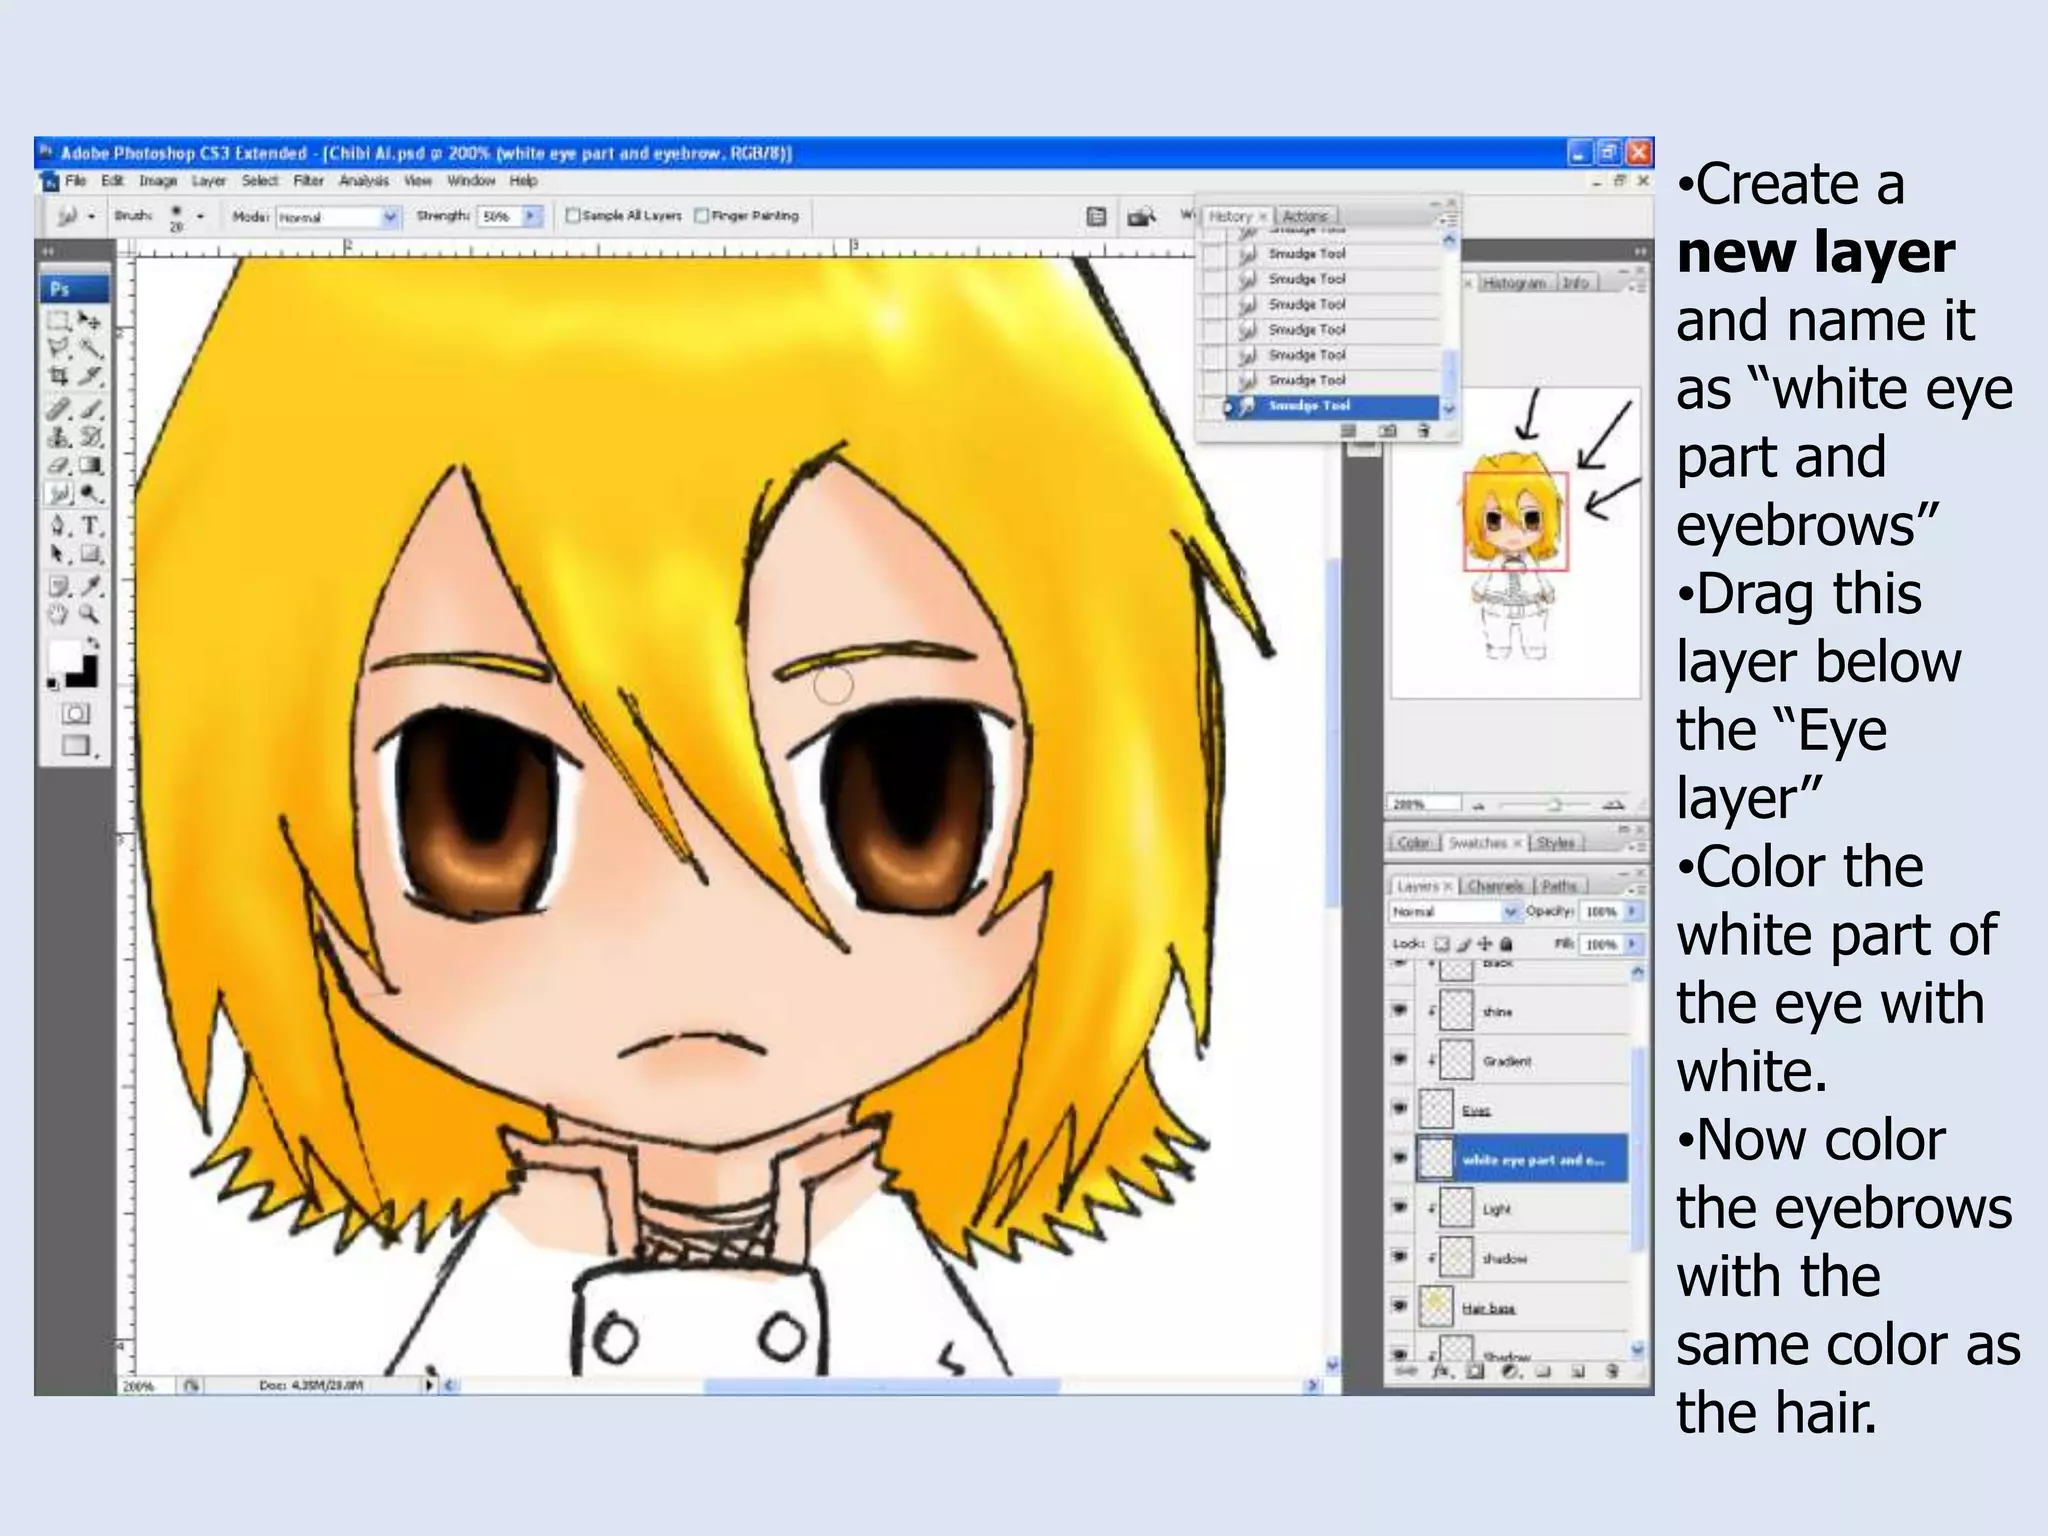
Task: Add a layer style (fx) button
Action: 1441,1372
